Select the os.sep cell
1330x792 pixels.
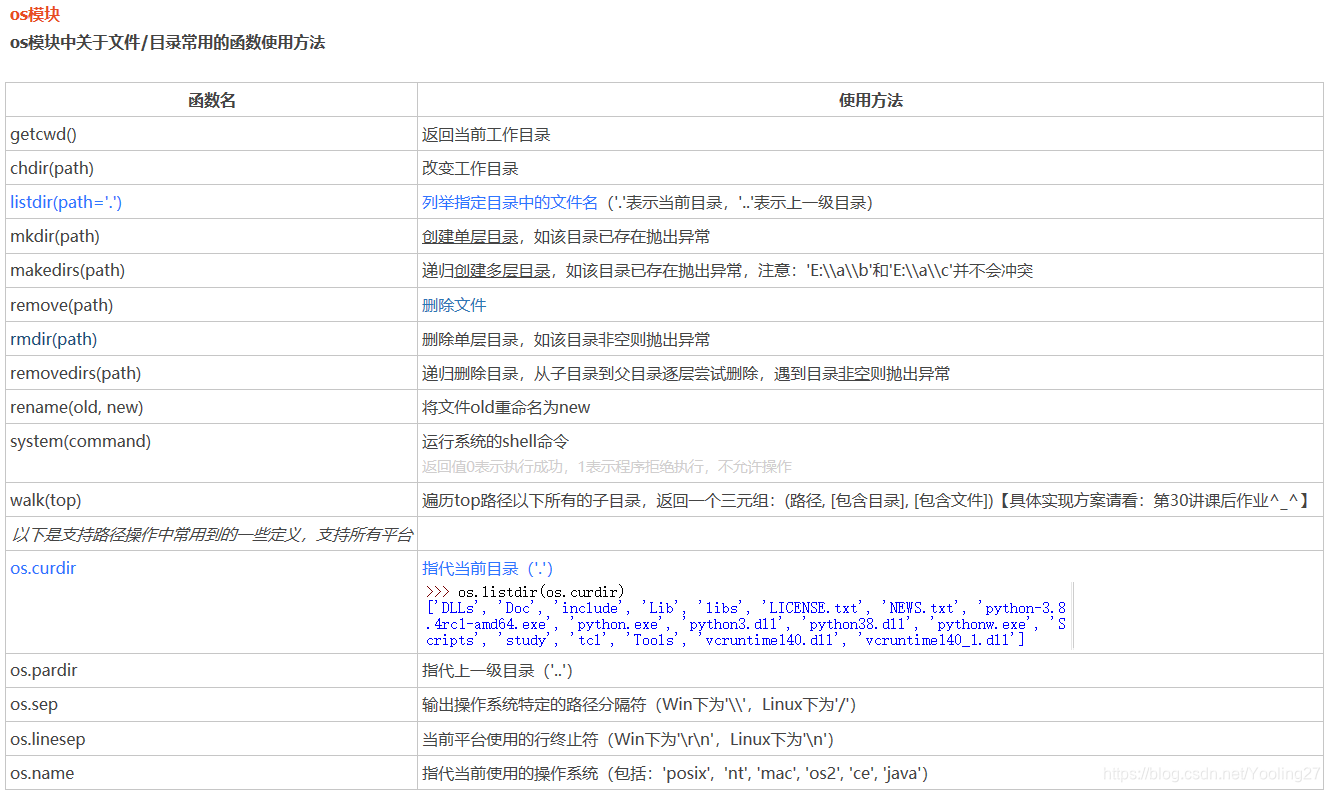[212, 704]
